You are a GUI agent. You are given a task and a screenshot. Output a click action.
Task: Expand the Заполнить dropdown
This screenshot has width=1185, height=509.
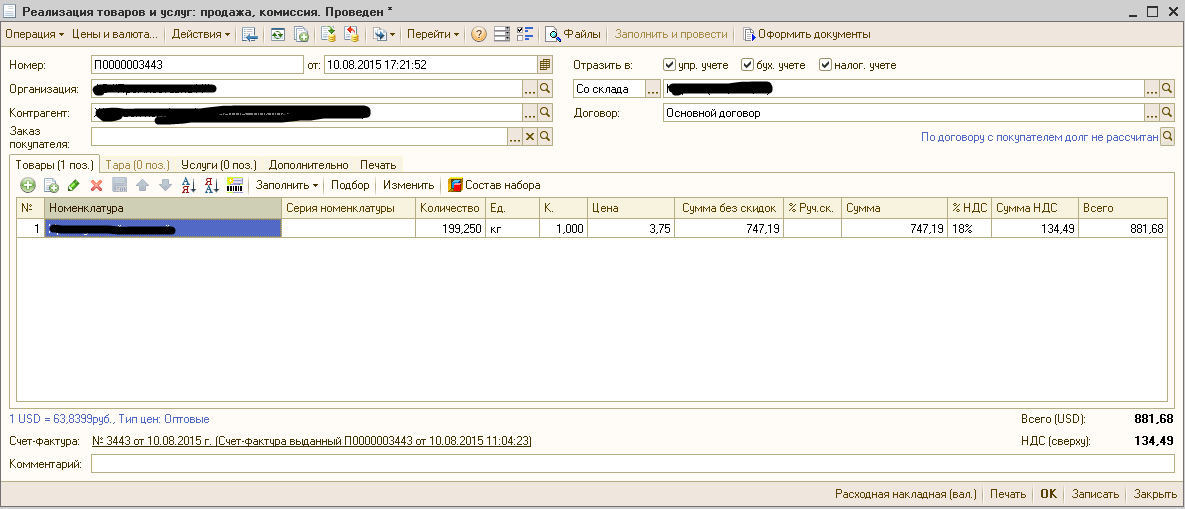(x=287, y=185)
